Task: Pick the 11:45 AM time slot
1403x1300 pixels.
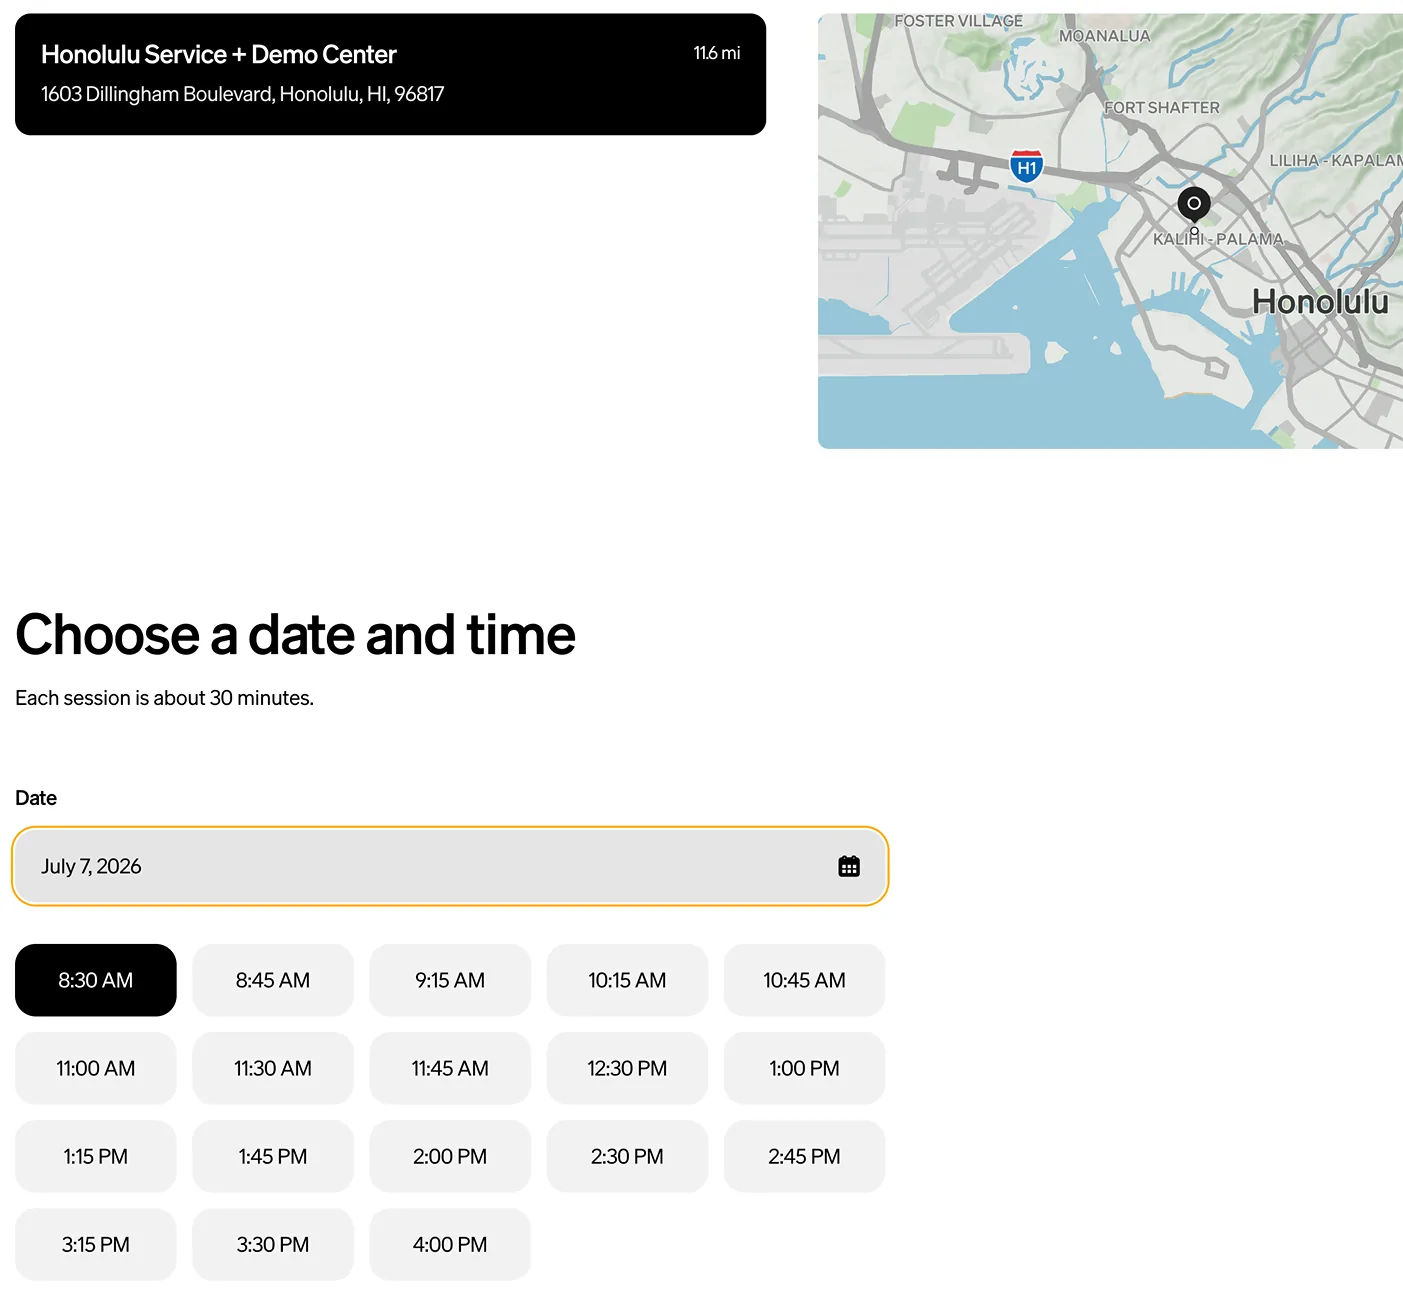Action: tap(450, 1068)
